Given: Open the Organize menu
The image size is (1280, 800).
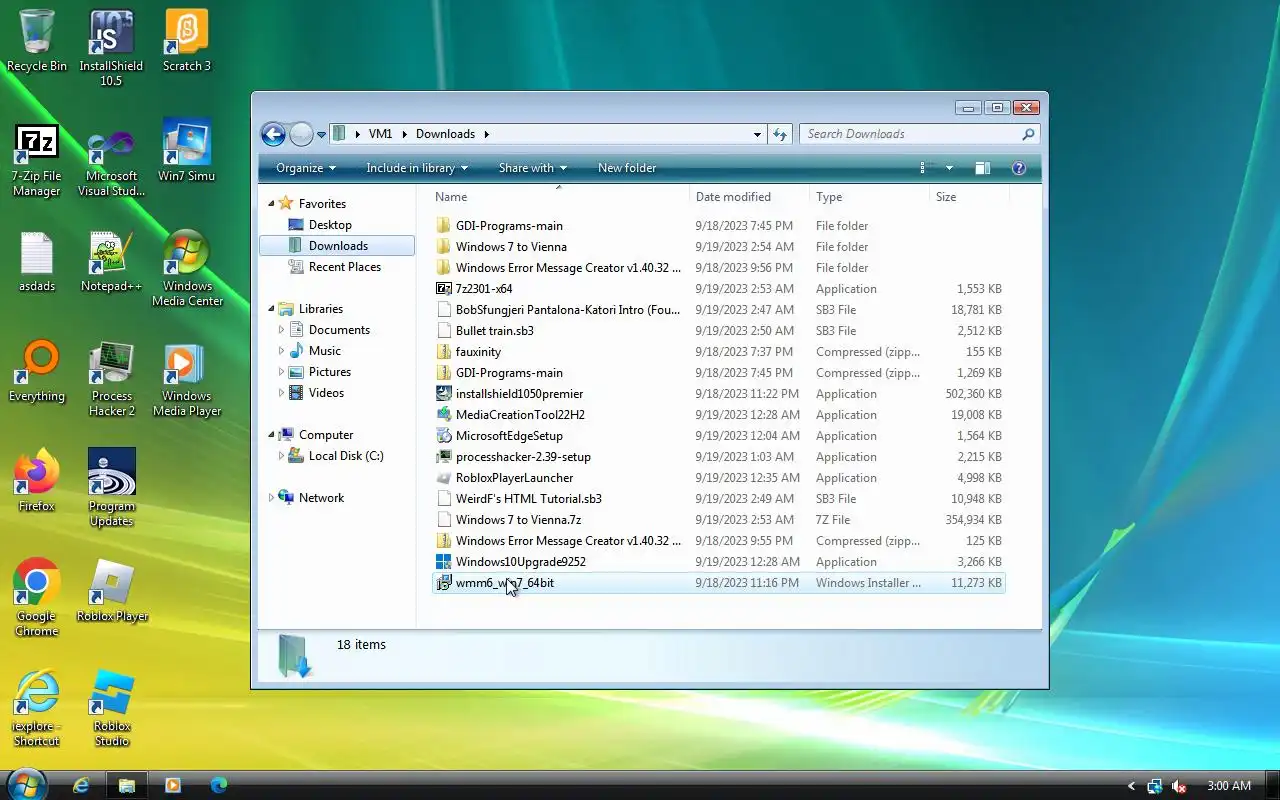Looking at the screenshot, I should pyautogui.click(x=306, y=168).
